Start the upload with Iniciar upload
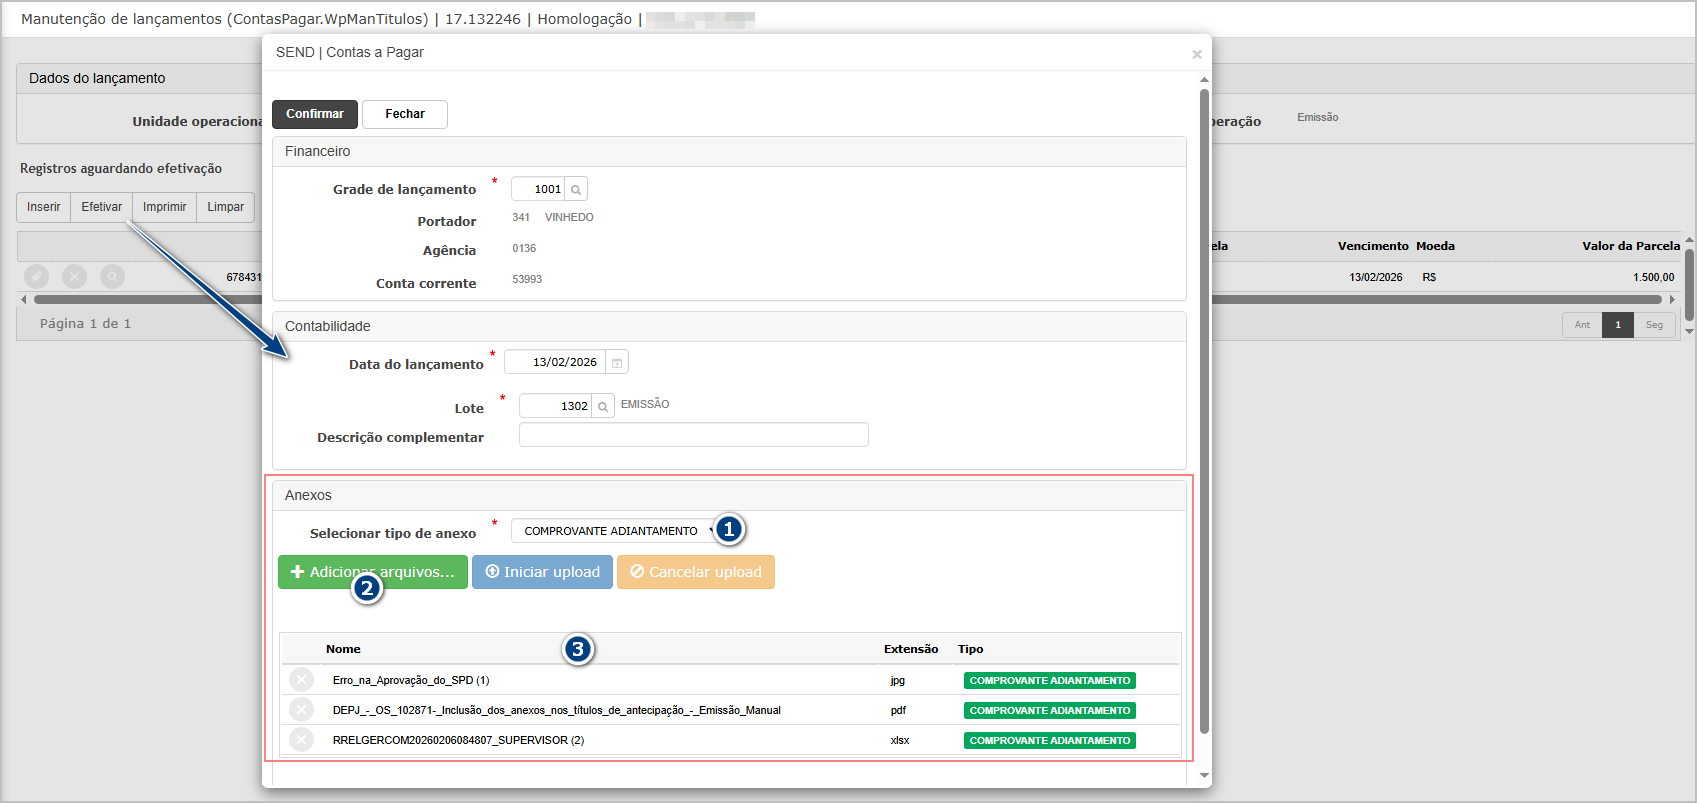The image size is (1697, 803). pyautogui.click(x=542, y=572)
